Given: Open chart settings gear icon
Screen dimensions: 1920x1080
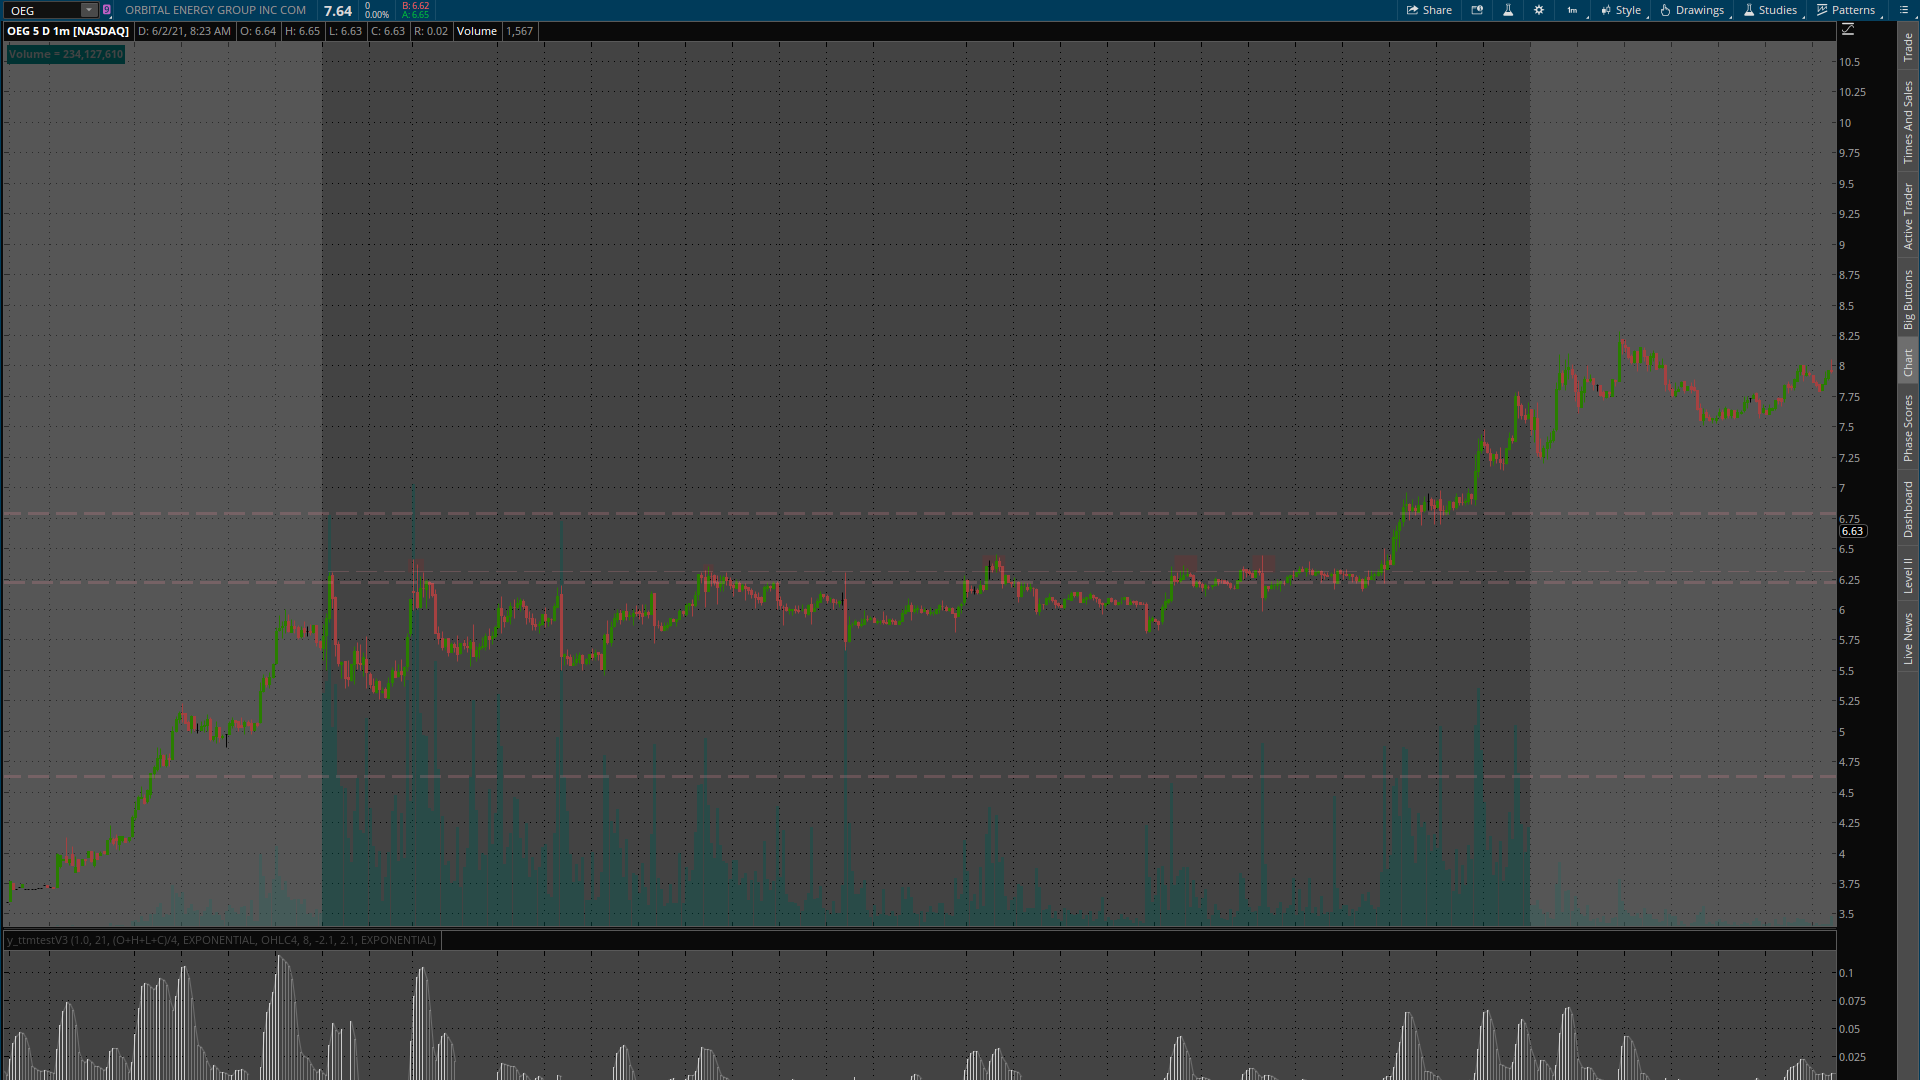Looking at the screenshot, I should pyautogui.click(x=1539, y=10).
